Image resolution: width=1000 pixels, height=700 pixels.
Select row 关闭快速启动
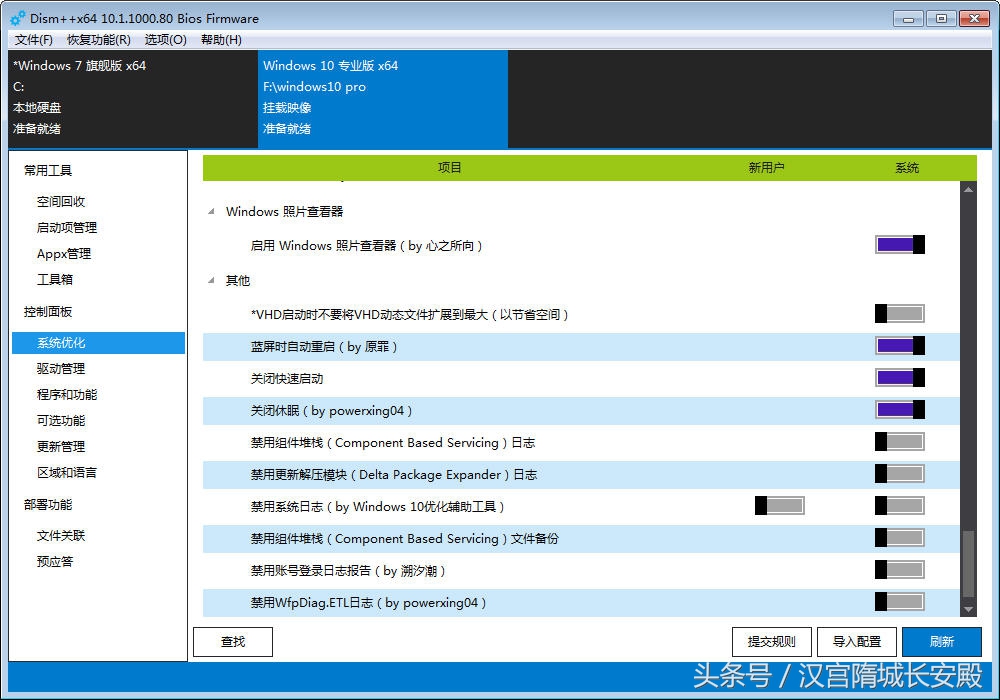581,379
